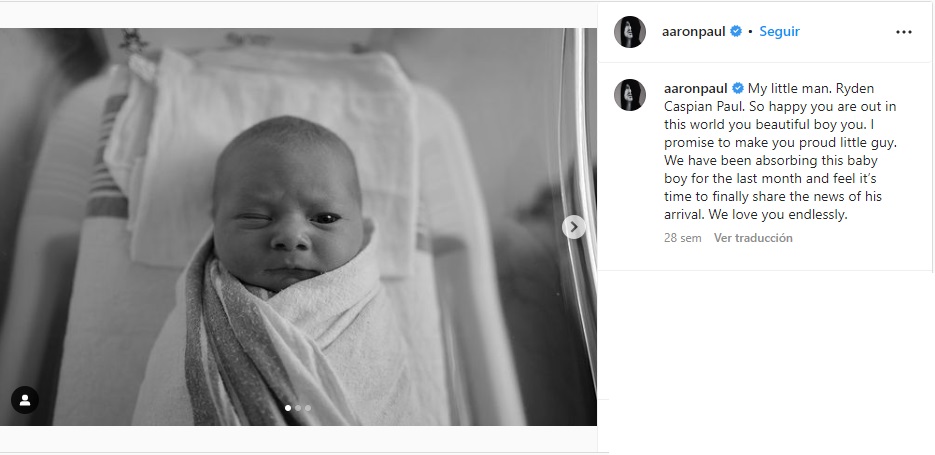
Task: Click the 28 sem timestamp
Action: click(682, 238)
